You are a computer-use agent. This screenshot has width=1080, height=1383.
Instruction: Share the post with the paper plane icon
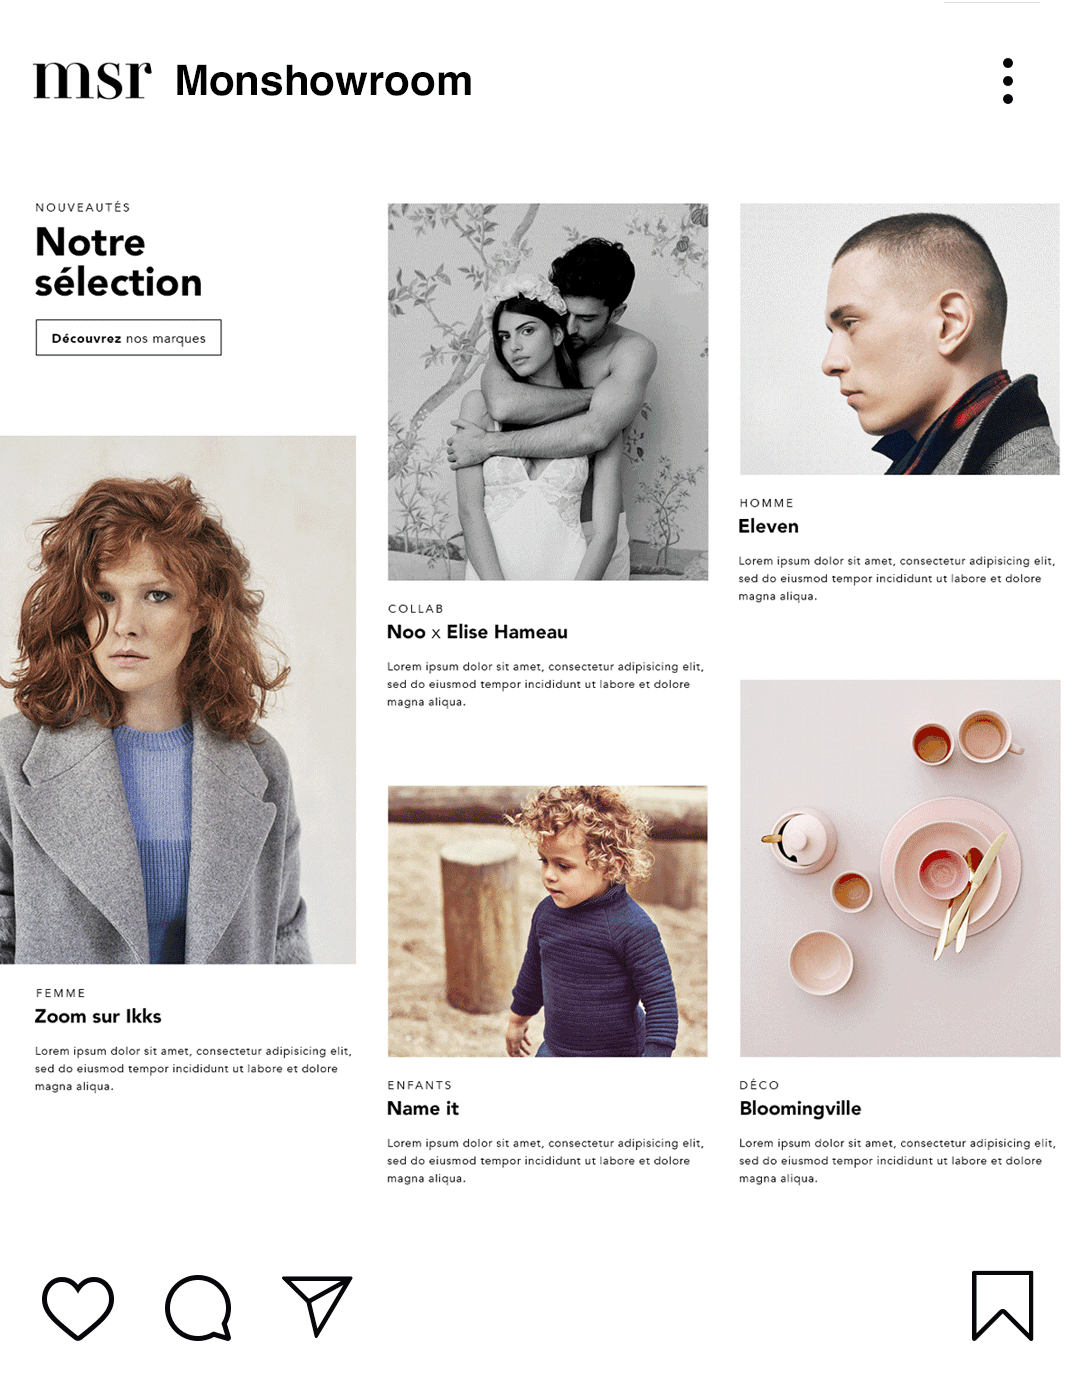[x=317, y=1306]
